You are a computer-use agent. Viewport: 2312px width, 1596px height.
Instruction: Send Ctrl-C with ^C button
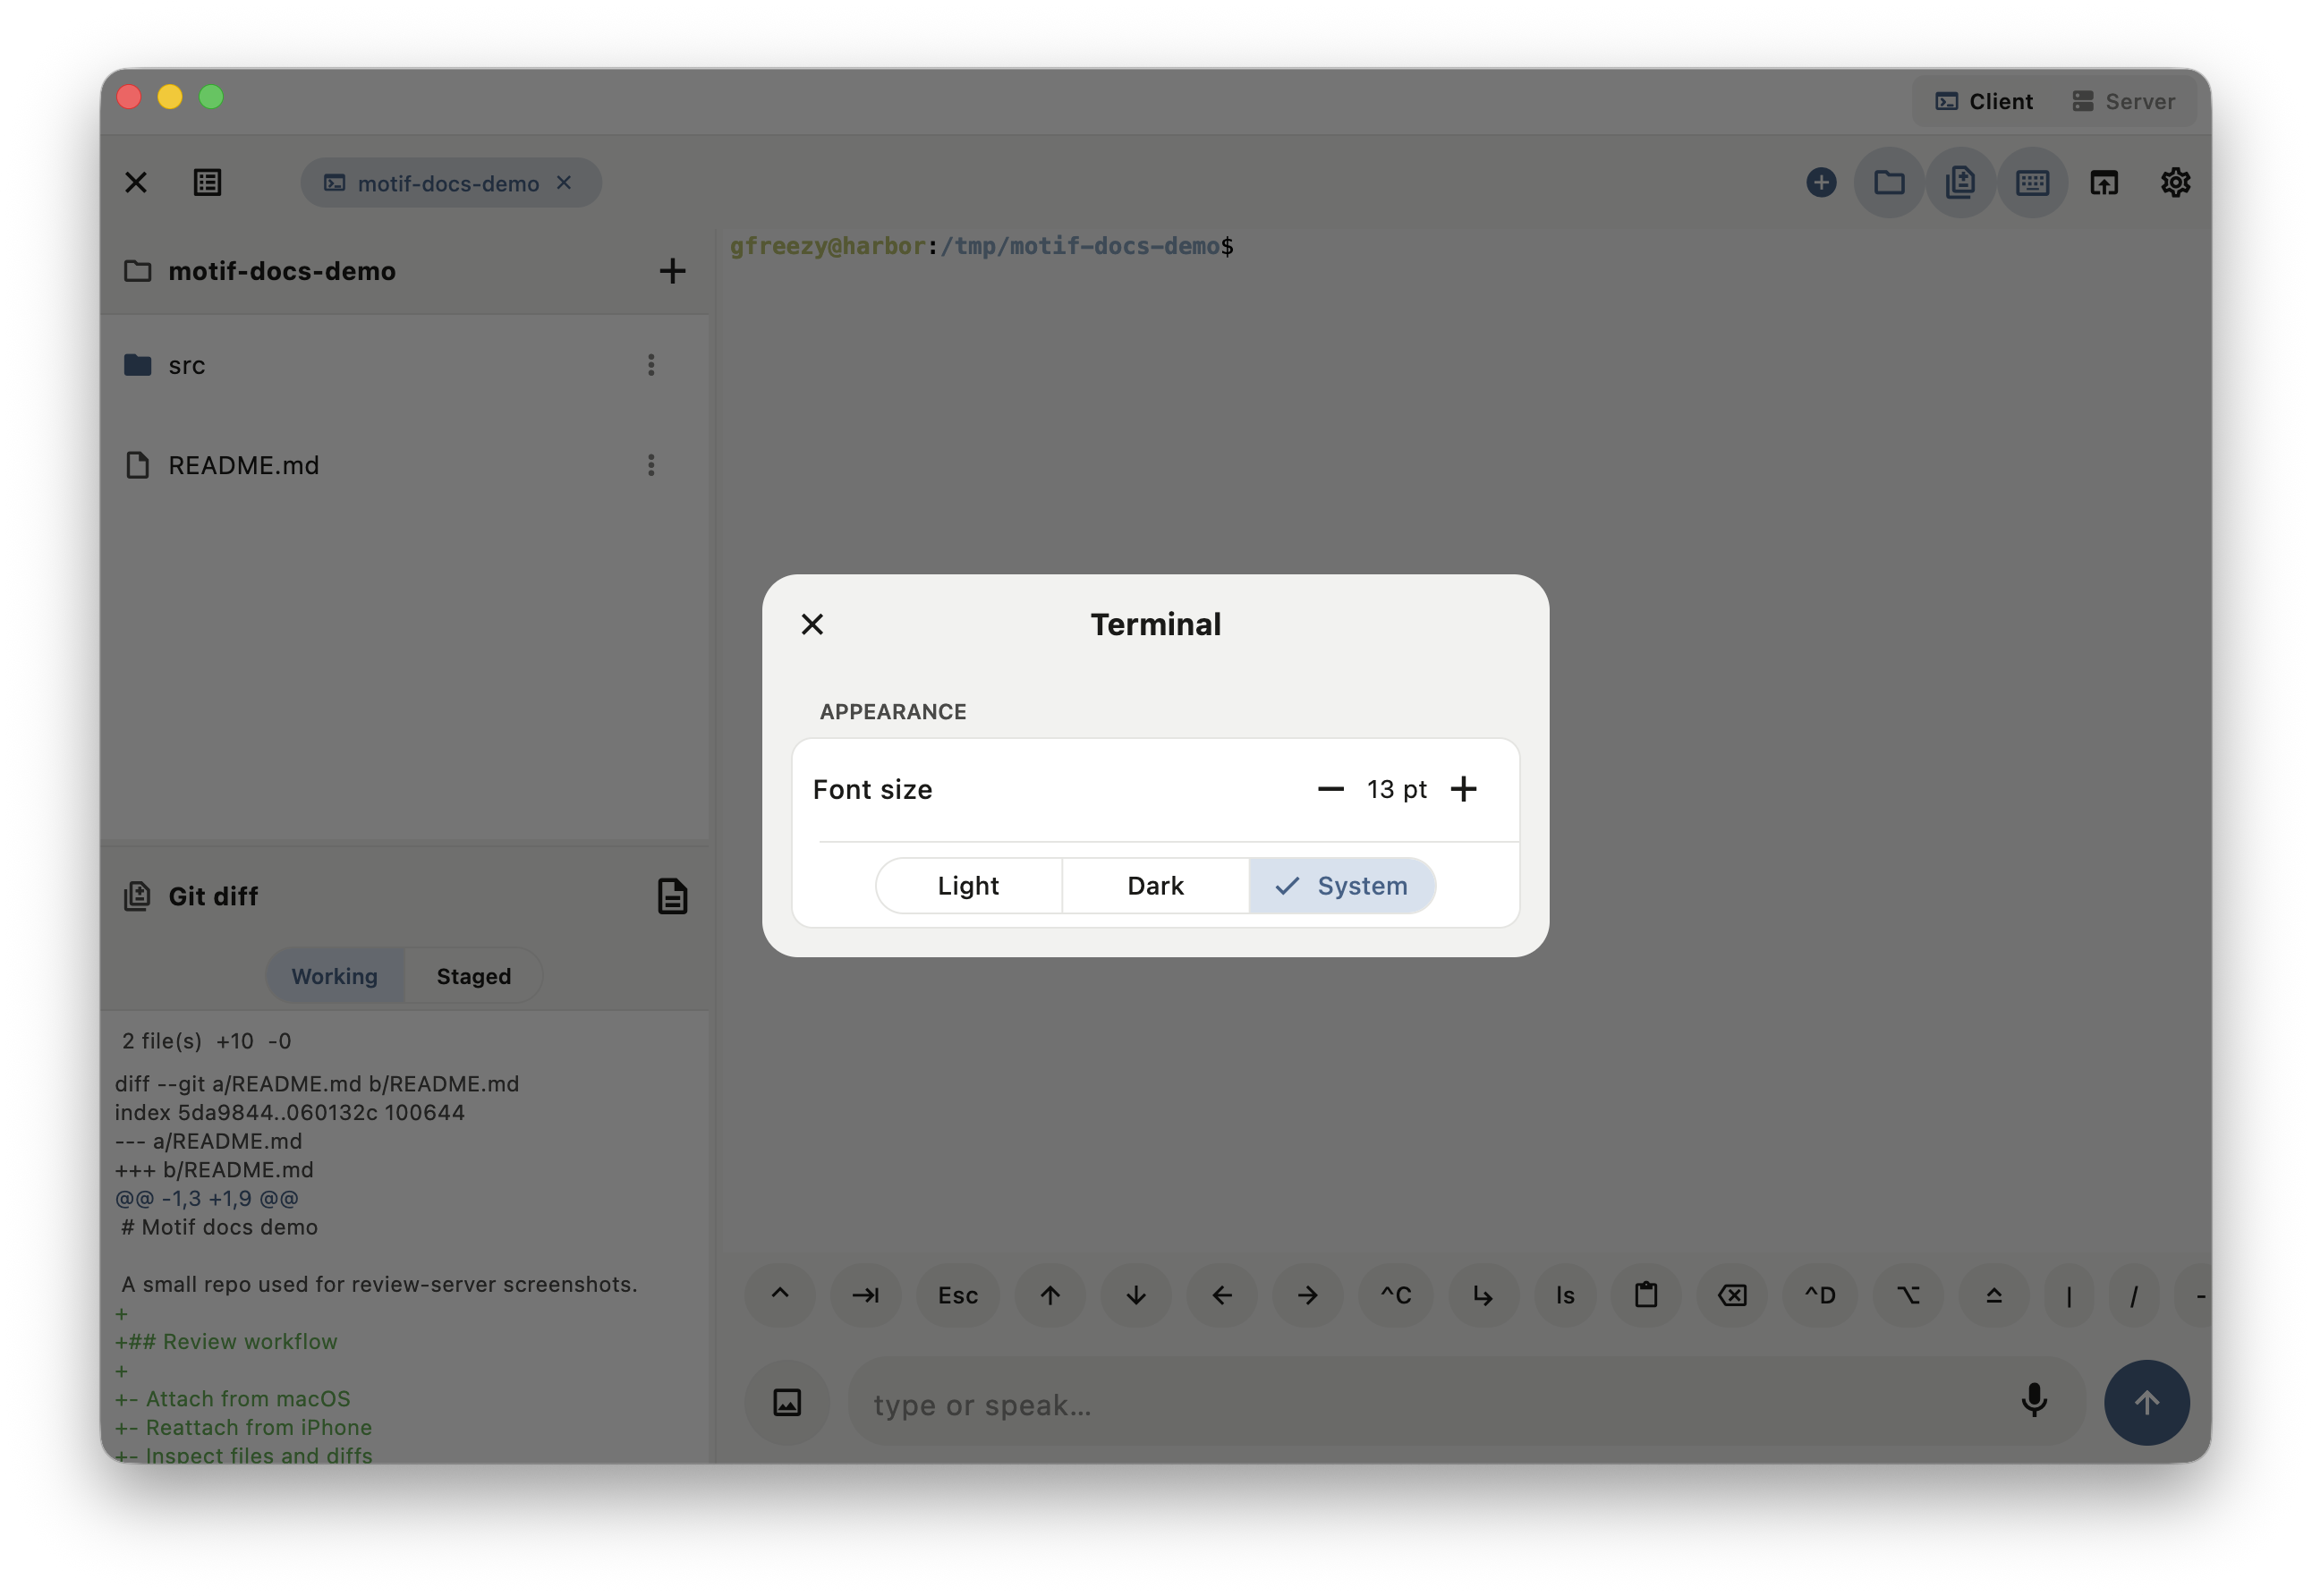1396,1295
